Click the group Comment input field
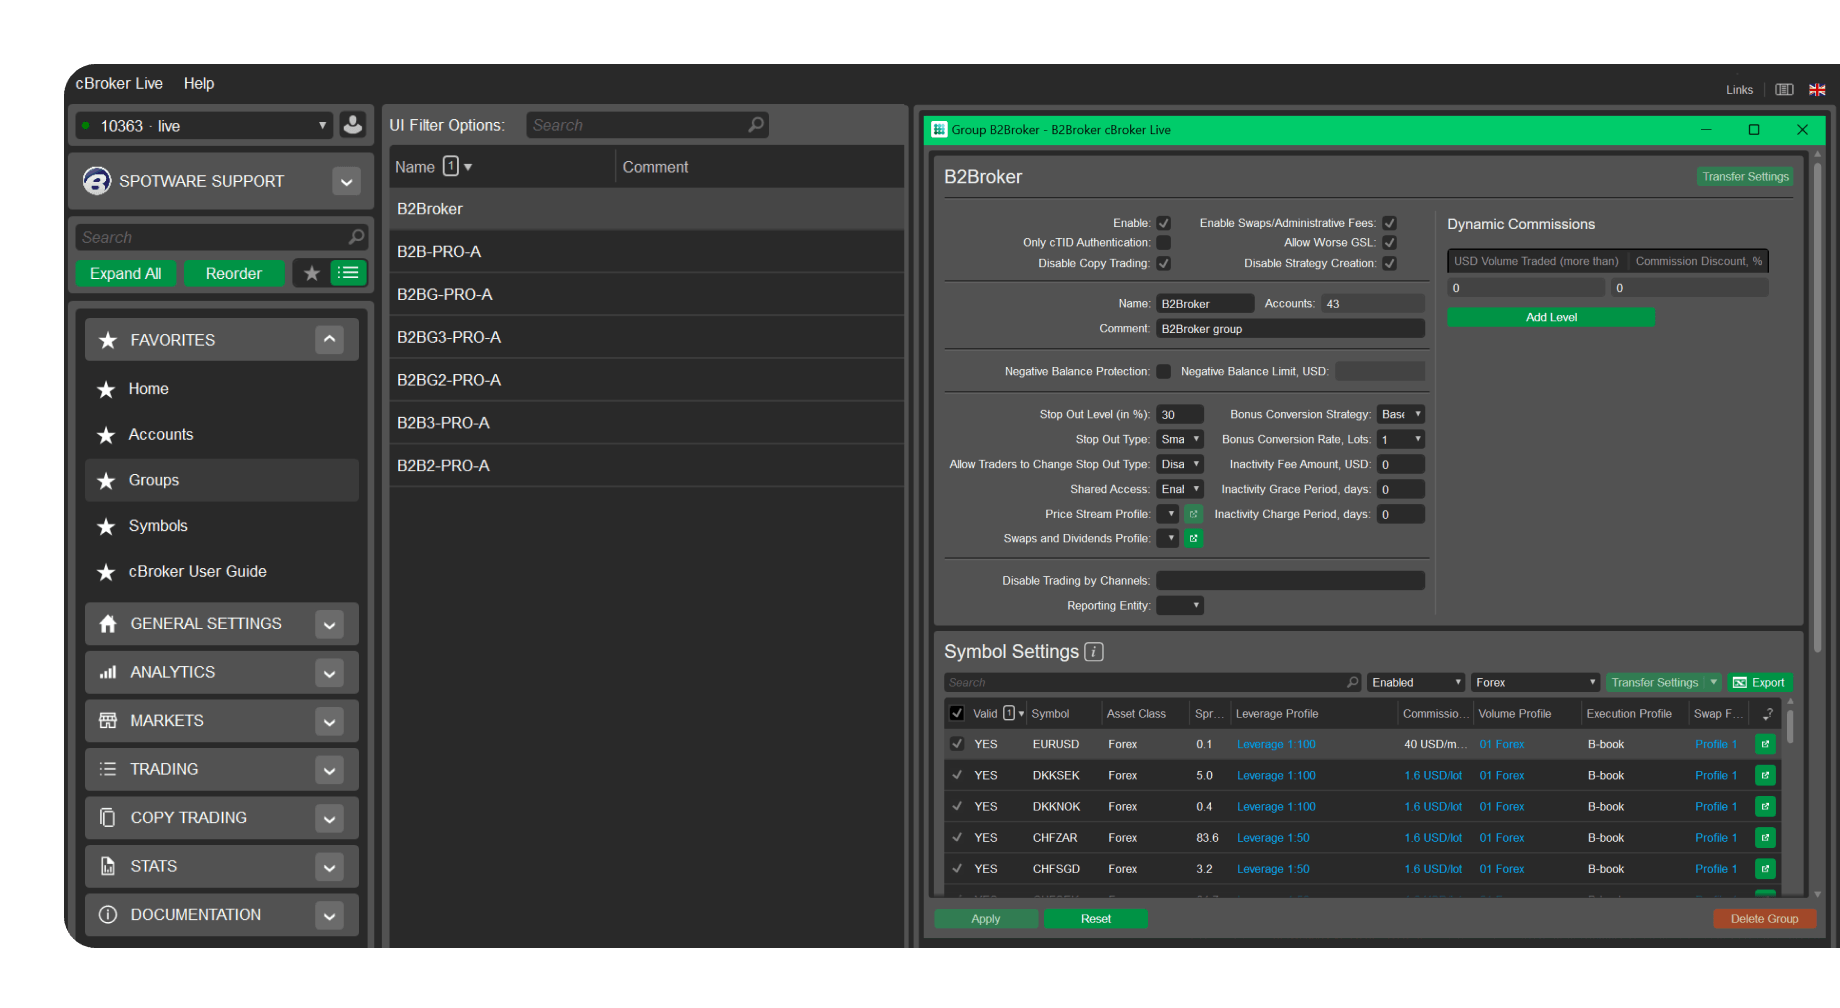 (1290, 328)
